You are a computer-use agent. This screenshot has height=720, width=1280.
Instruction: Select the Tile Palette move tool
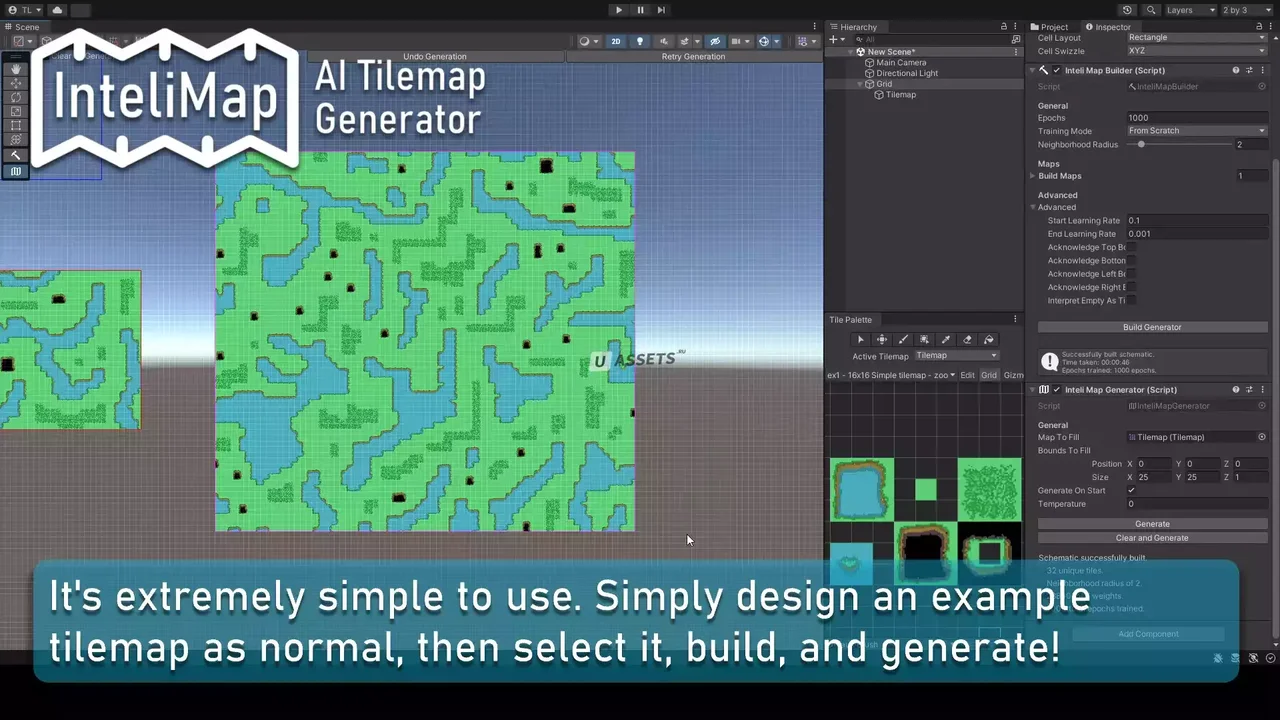[882, 340]
